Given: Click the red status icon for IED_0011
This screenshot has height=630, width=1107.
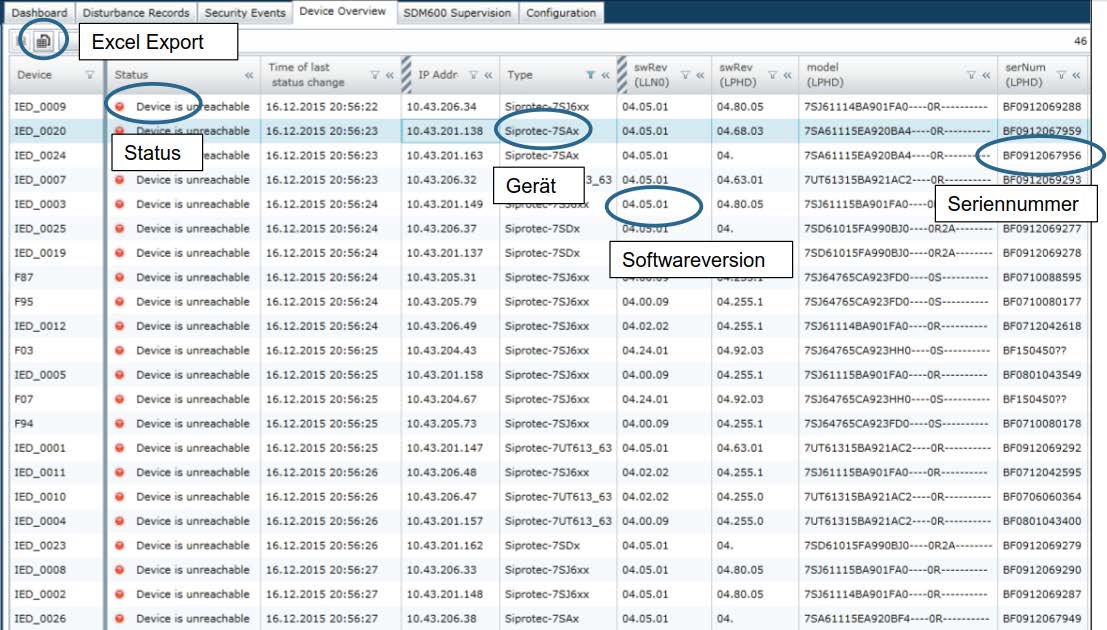Looking at the screenshot, I should click(120, 472).
